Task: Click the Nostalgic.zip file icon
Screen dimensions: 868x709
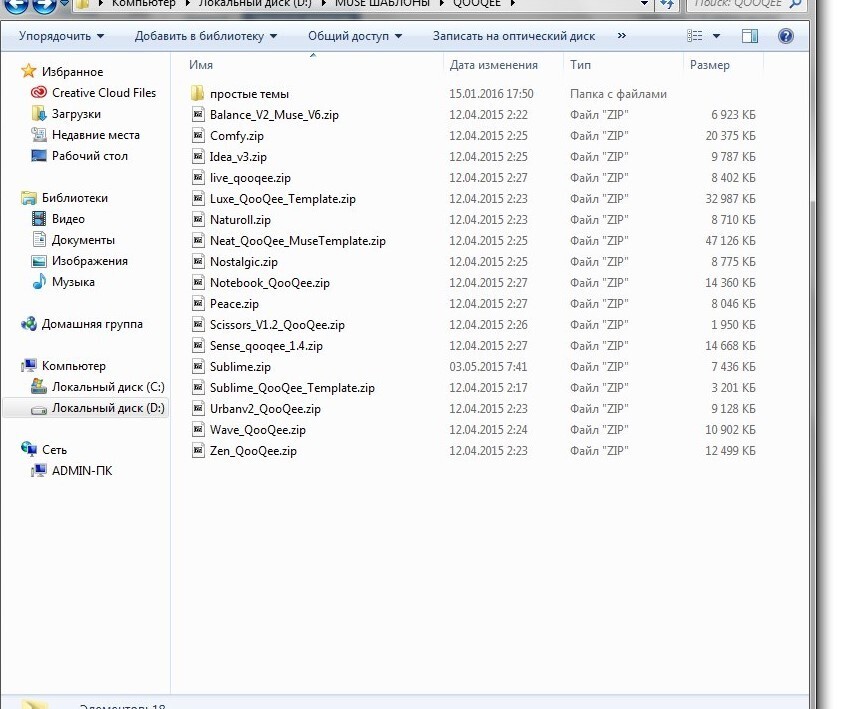Action: point(198,262)
